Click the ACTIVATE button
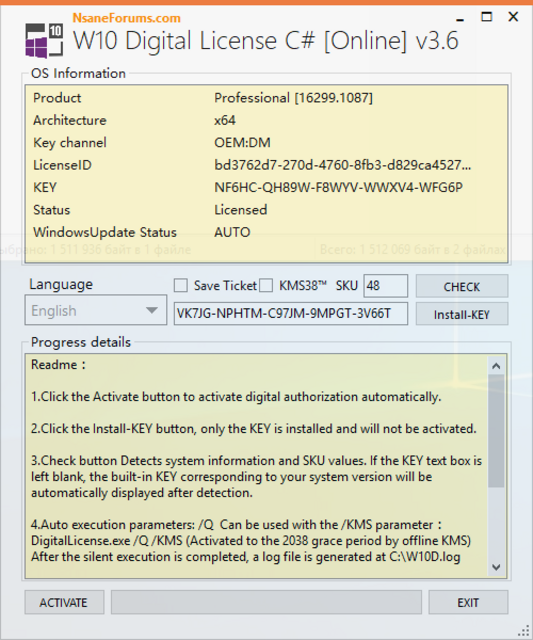Image resolution: width=533 pixels, height=640 pixels. click(64, 602)
